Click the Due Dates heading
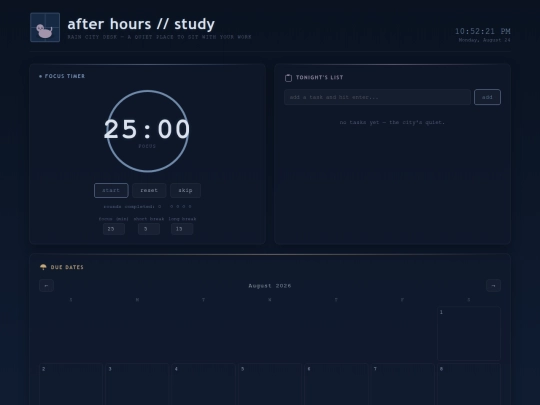The image size is (540, 405). (67, 267)
